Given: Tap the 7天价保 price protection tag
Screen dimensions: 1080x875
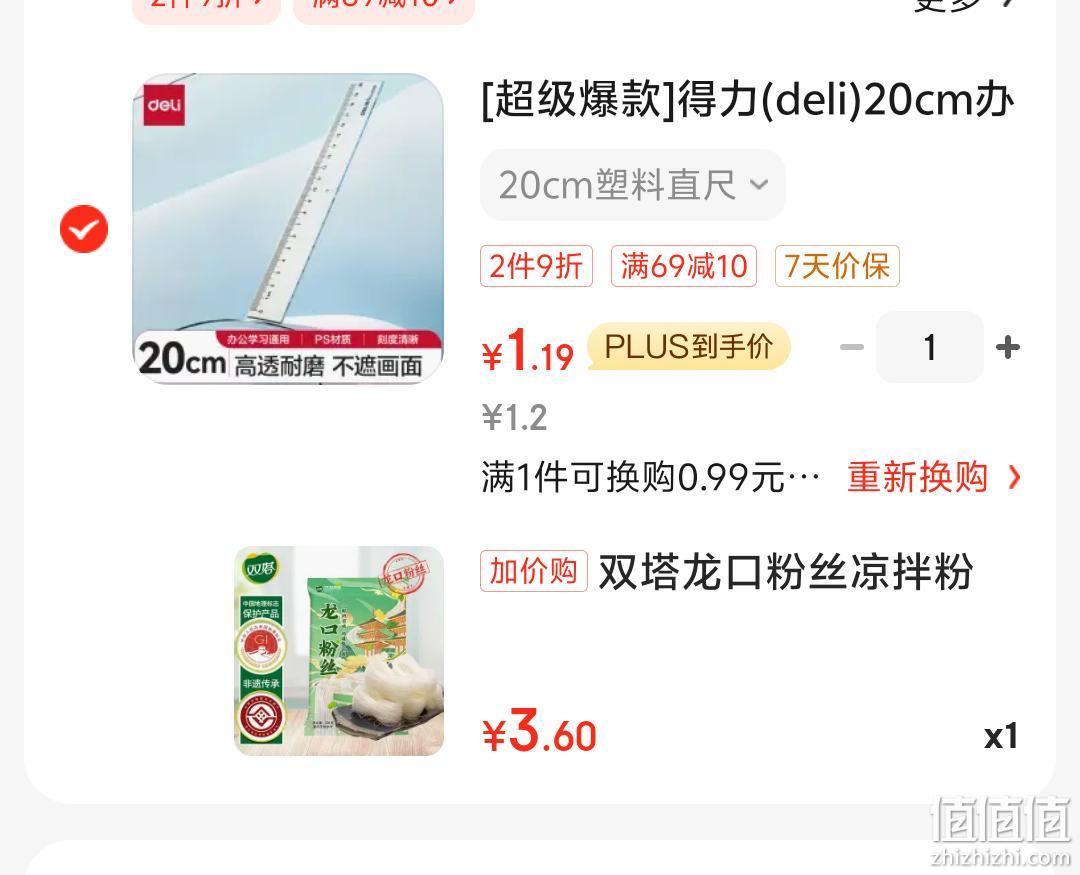Looking at the screenshot, I should (x=837, y=266).
